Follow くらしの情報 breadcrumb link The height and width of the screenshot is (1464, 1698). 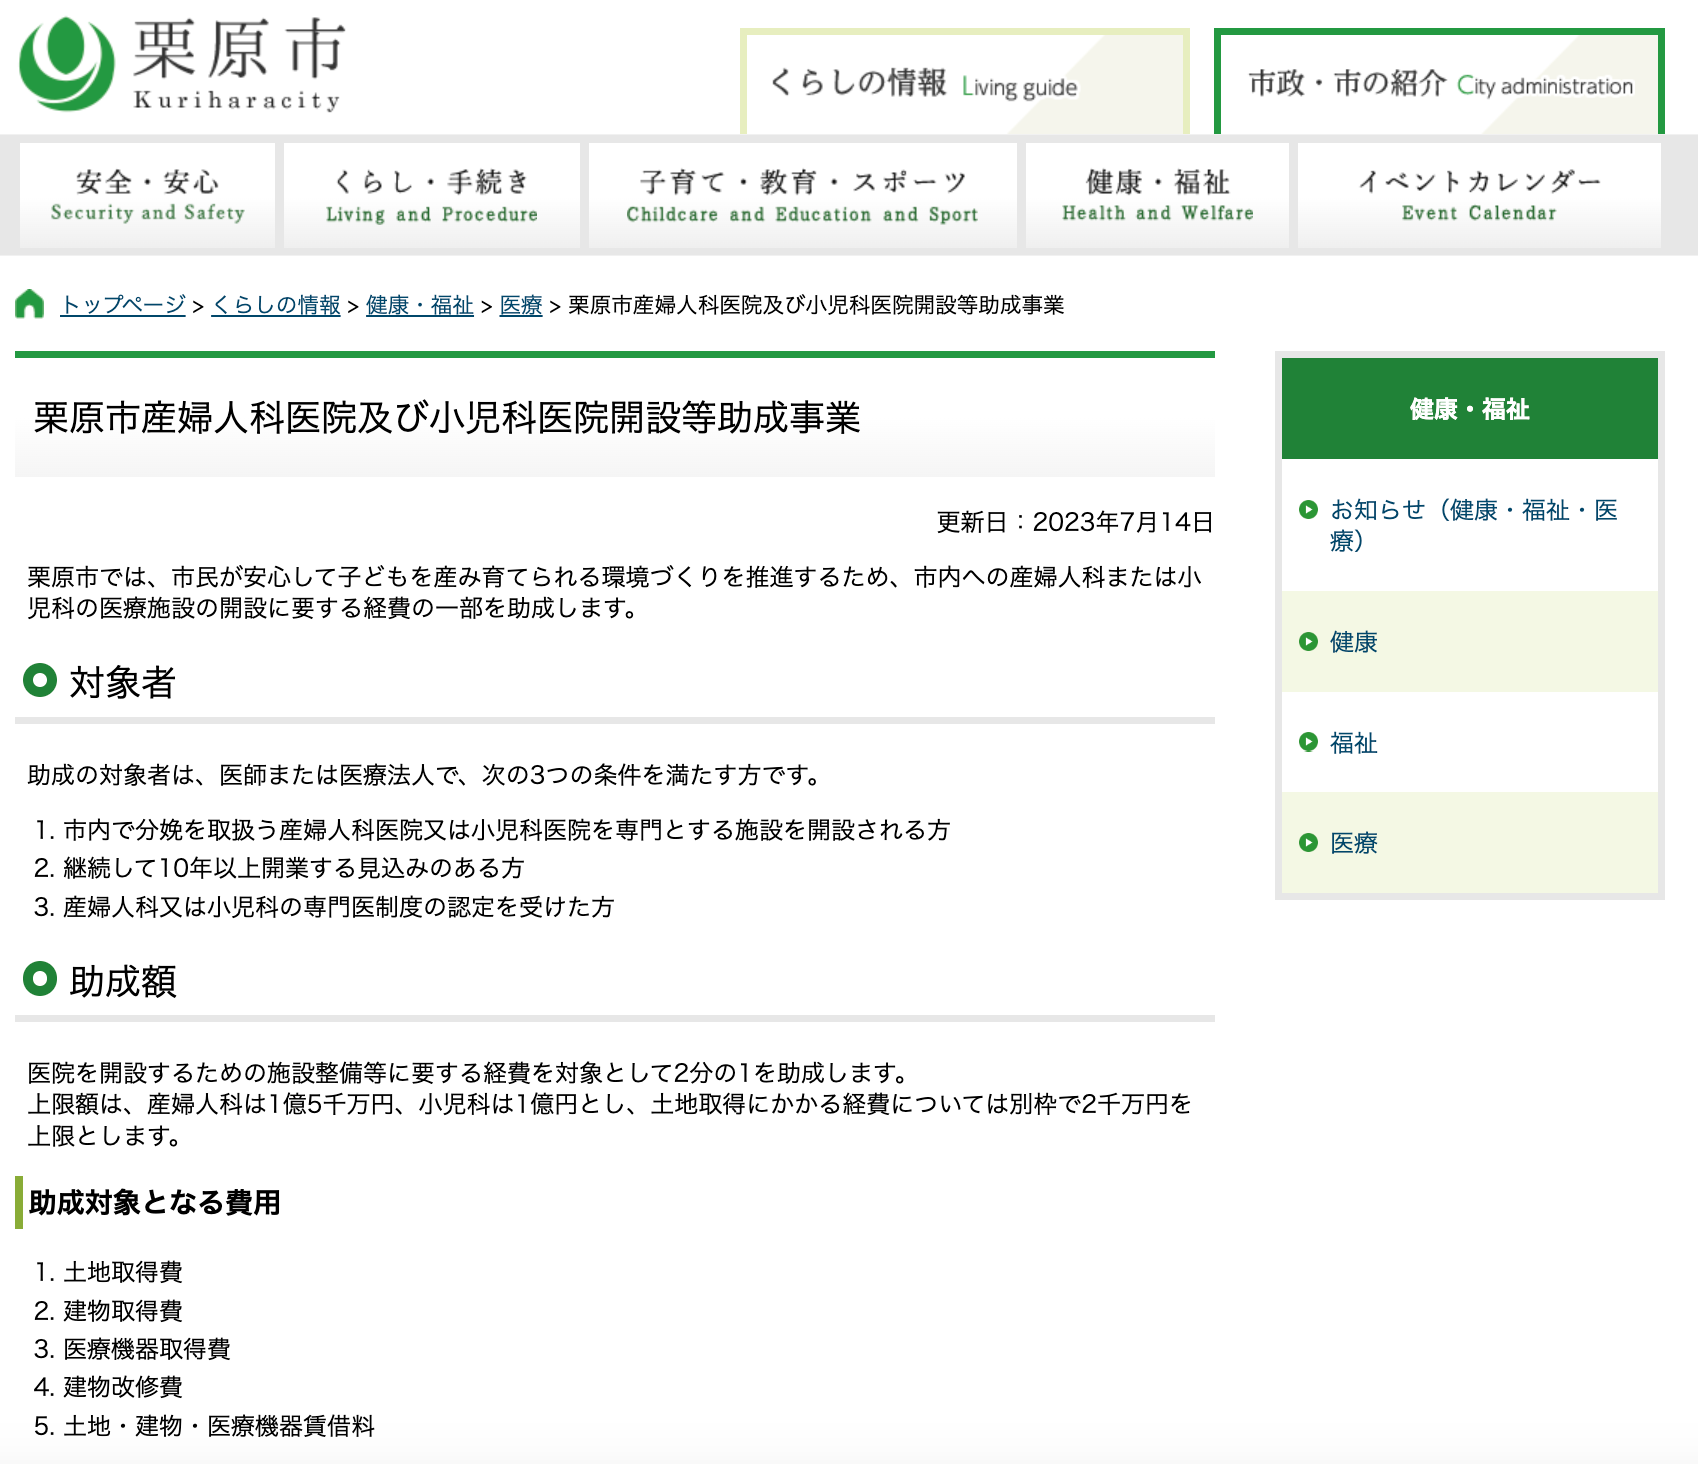pos(276,305)
